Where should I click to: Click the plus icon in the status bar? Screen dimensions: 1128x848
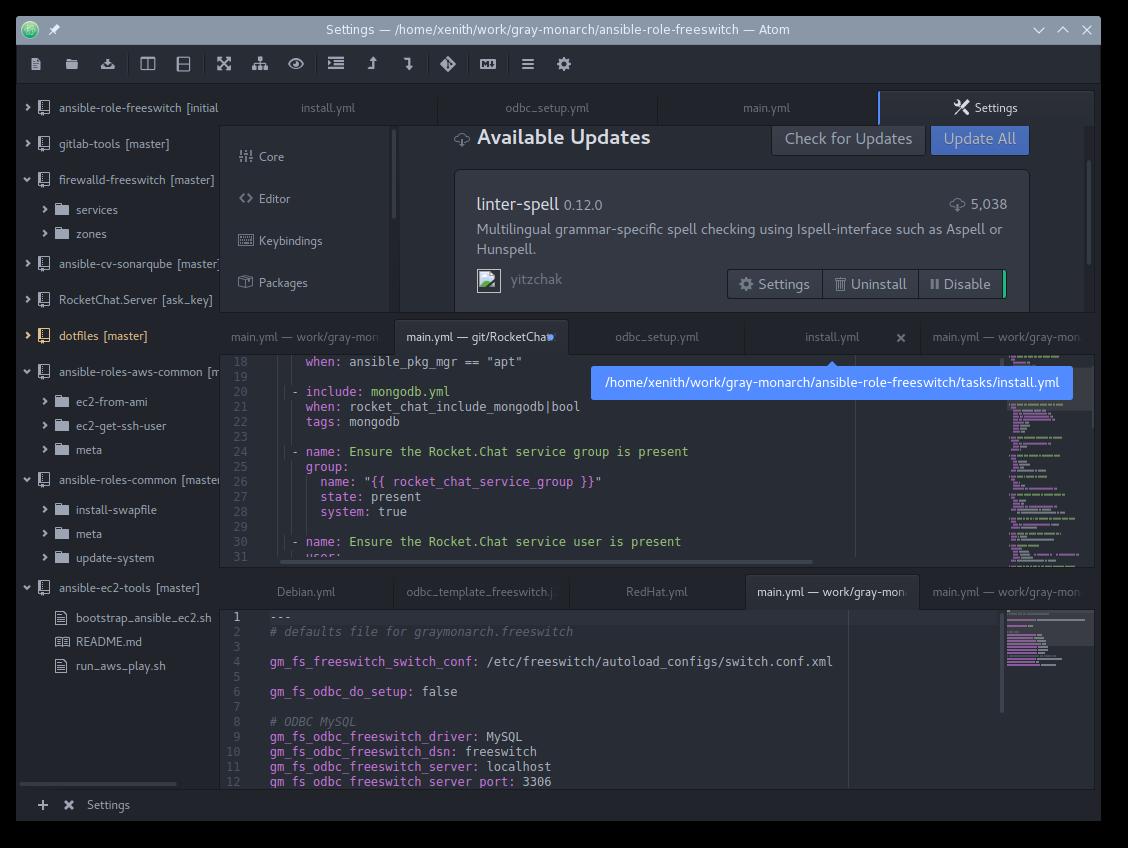[x=43, y=805]
